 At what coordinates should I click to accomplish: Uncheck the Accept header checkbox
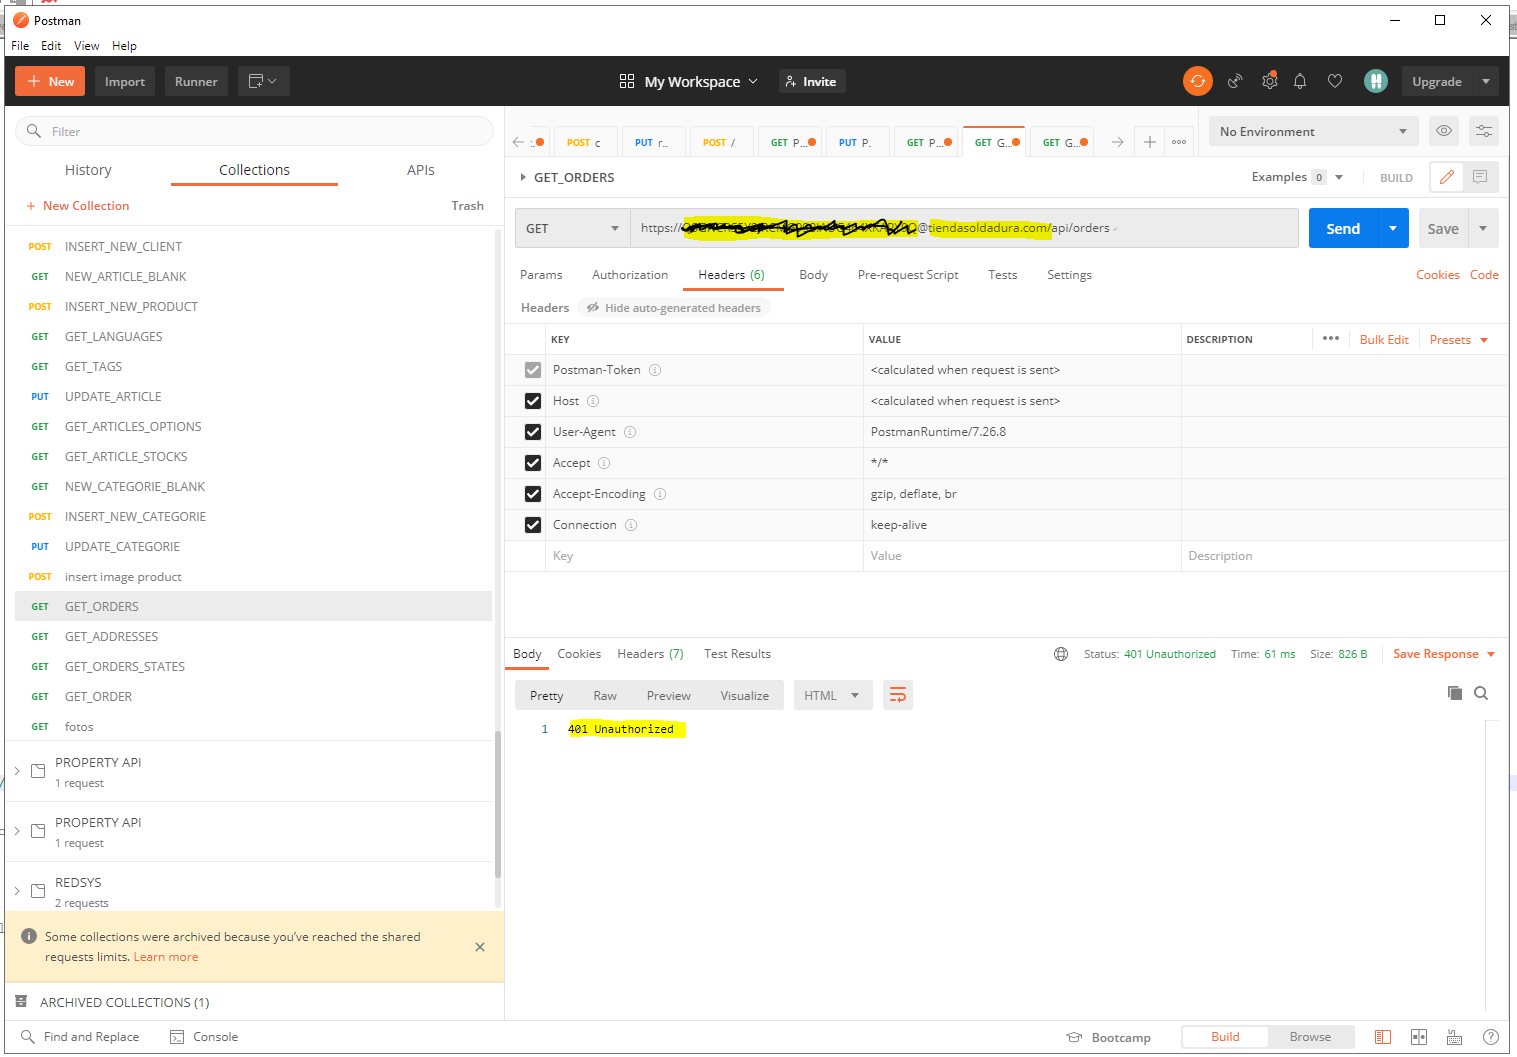(x=533, y=463)
